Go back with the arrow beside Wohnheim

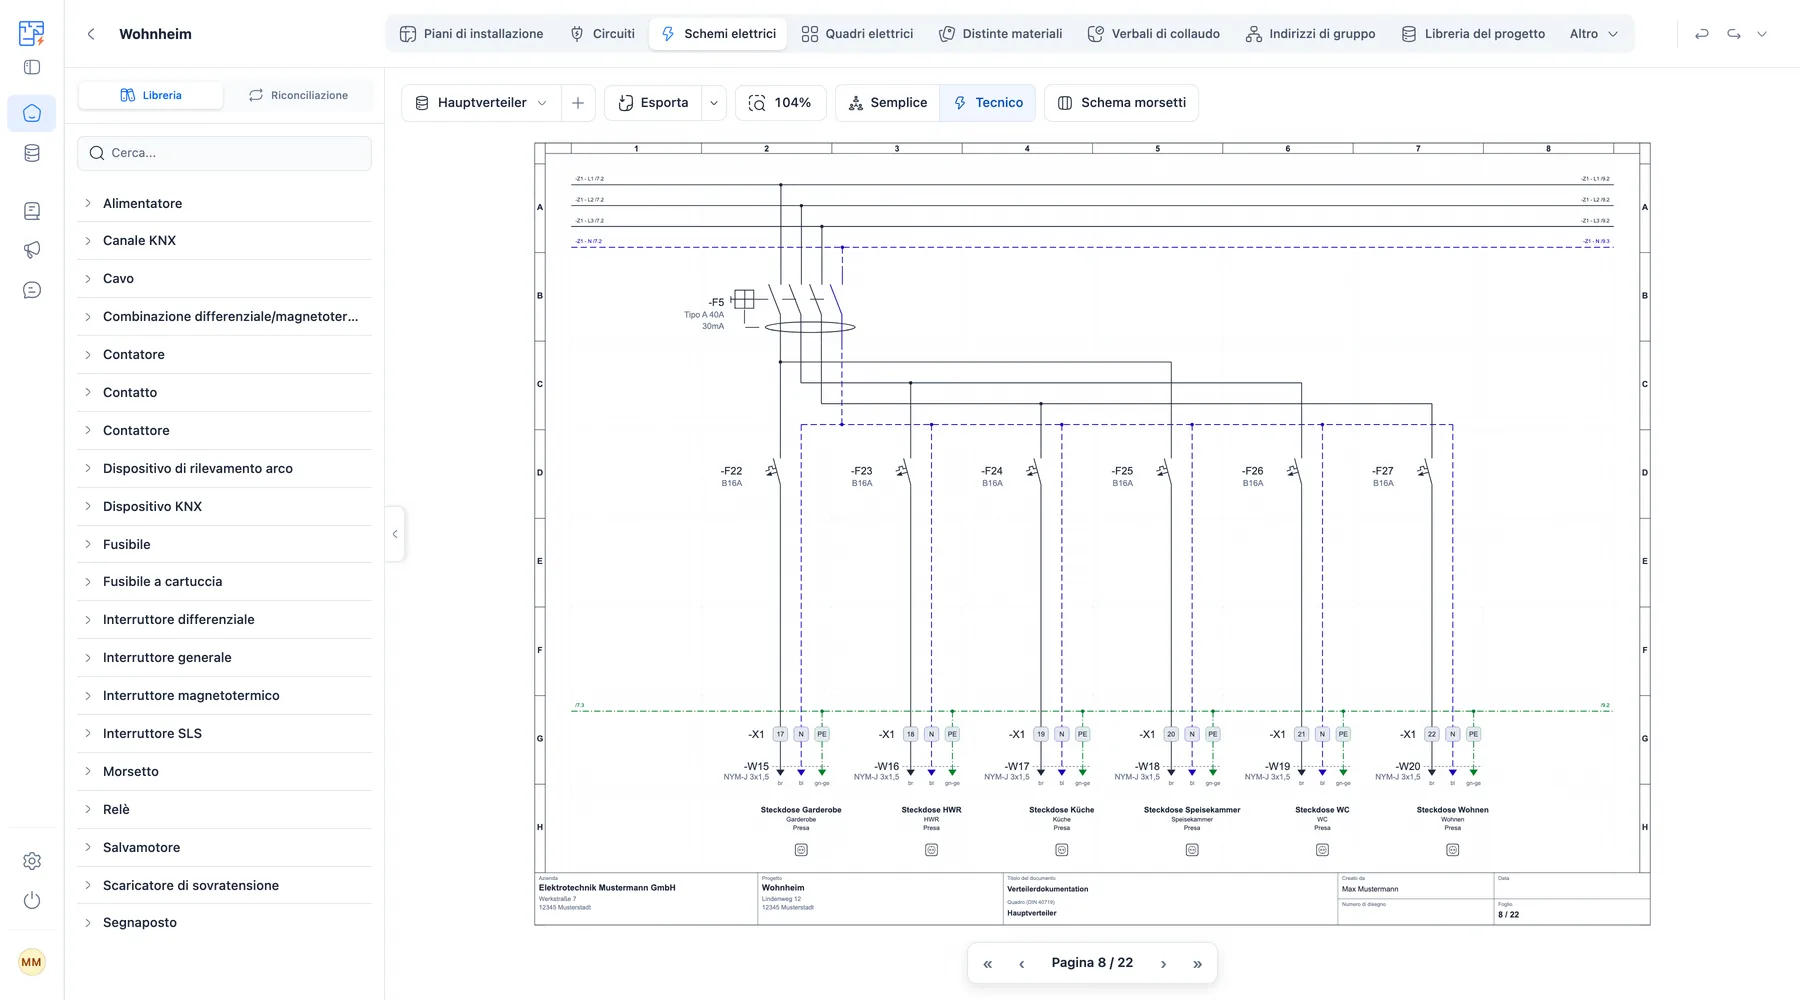pyautogui.click(x=91, y=34)
